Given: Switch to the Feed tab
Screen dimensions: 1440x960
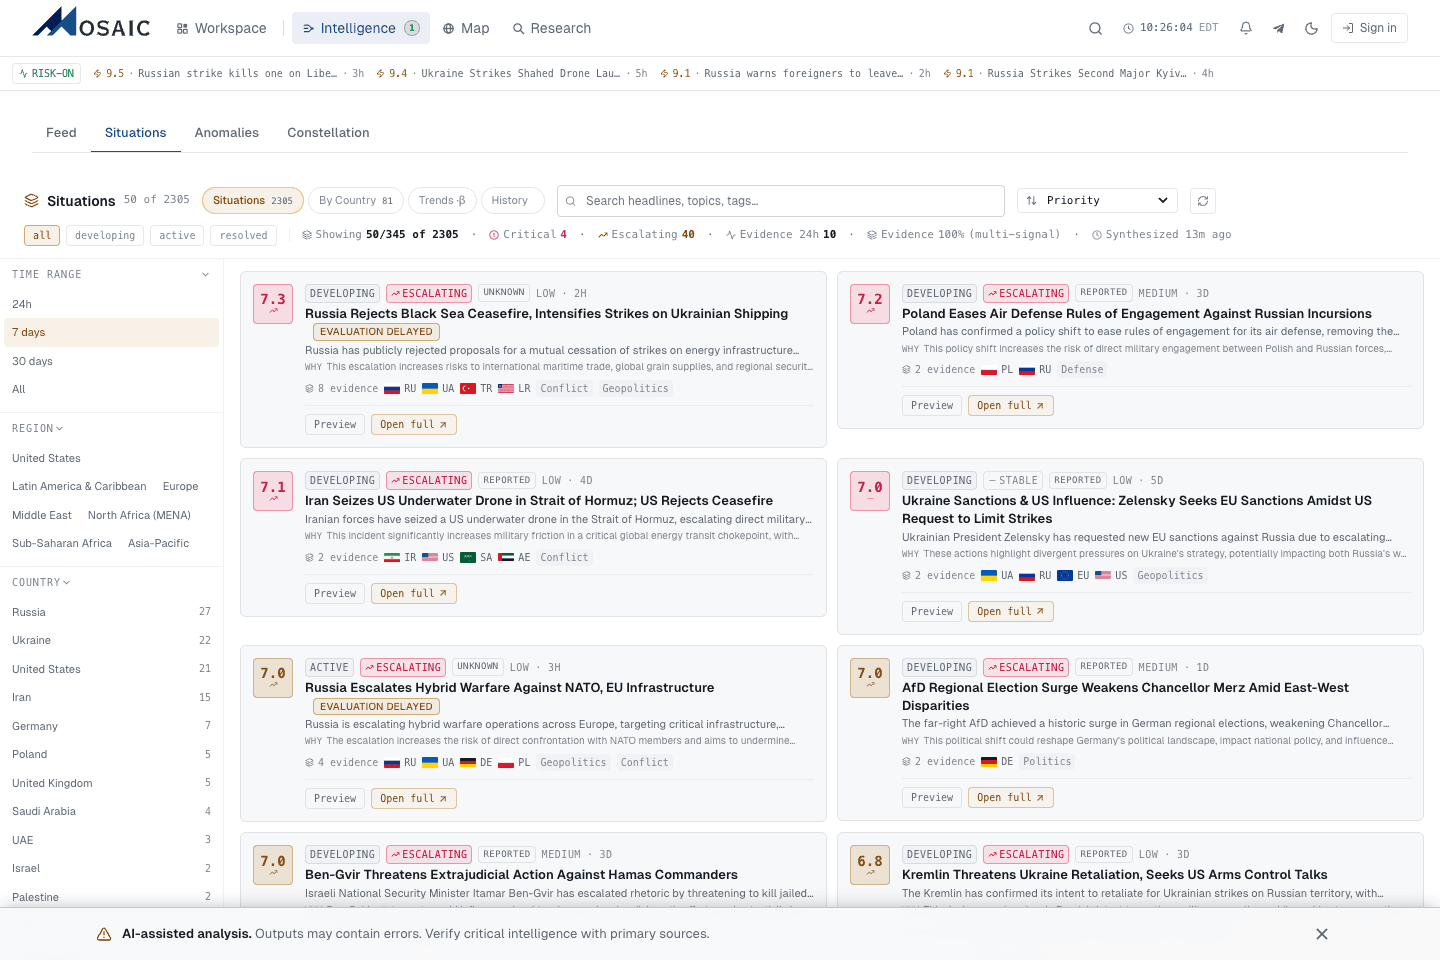Looking at the screenshot, I should [61, 133].
